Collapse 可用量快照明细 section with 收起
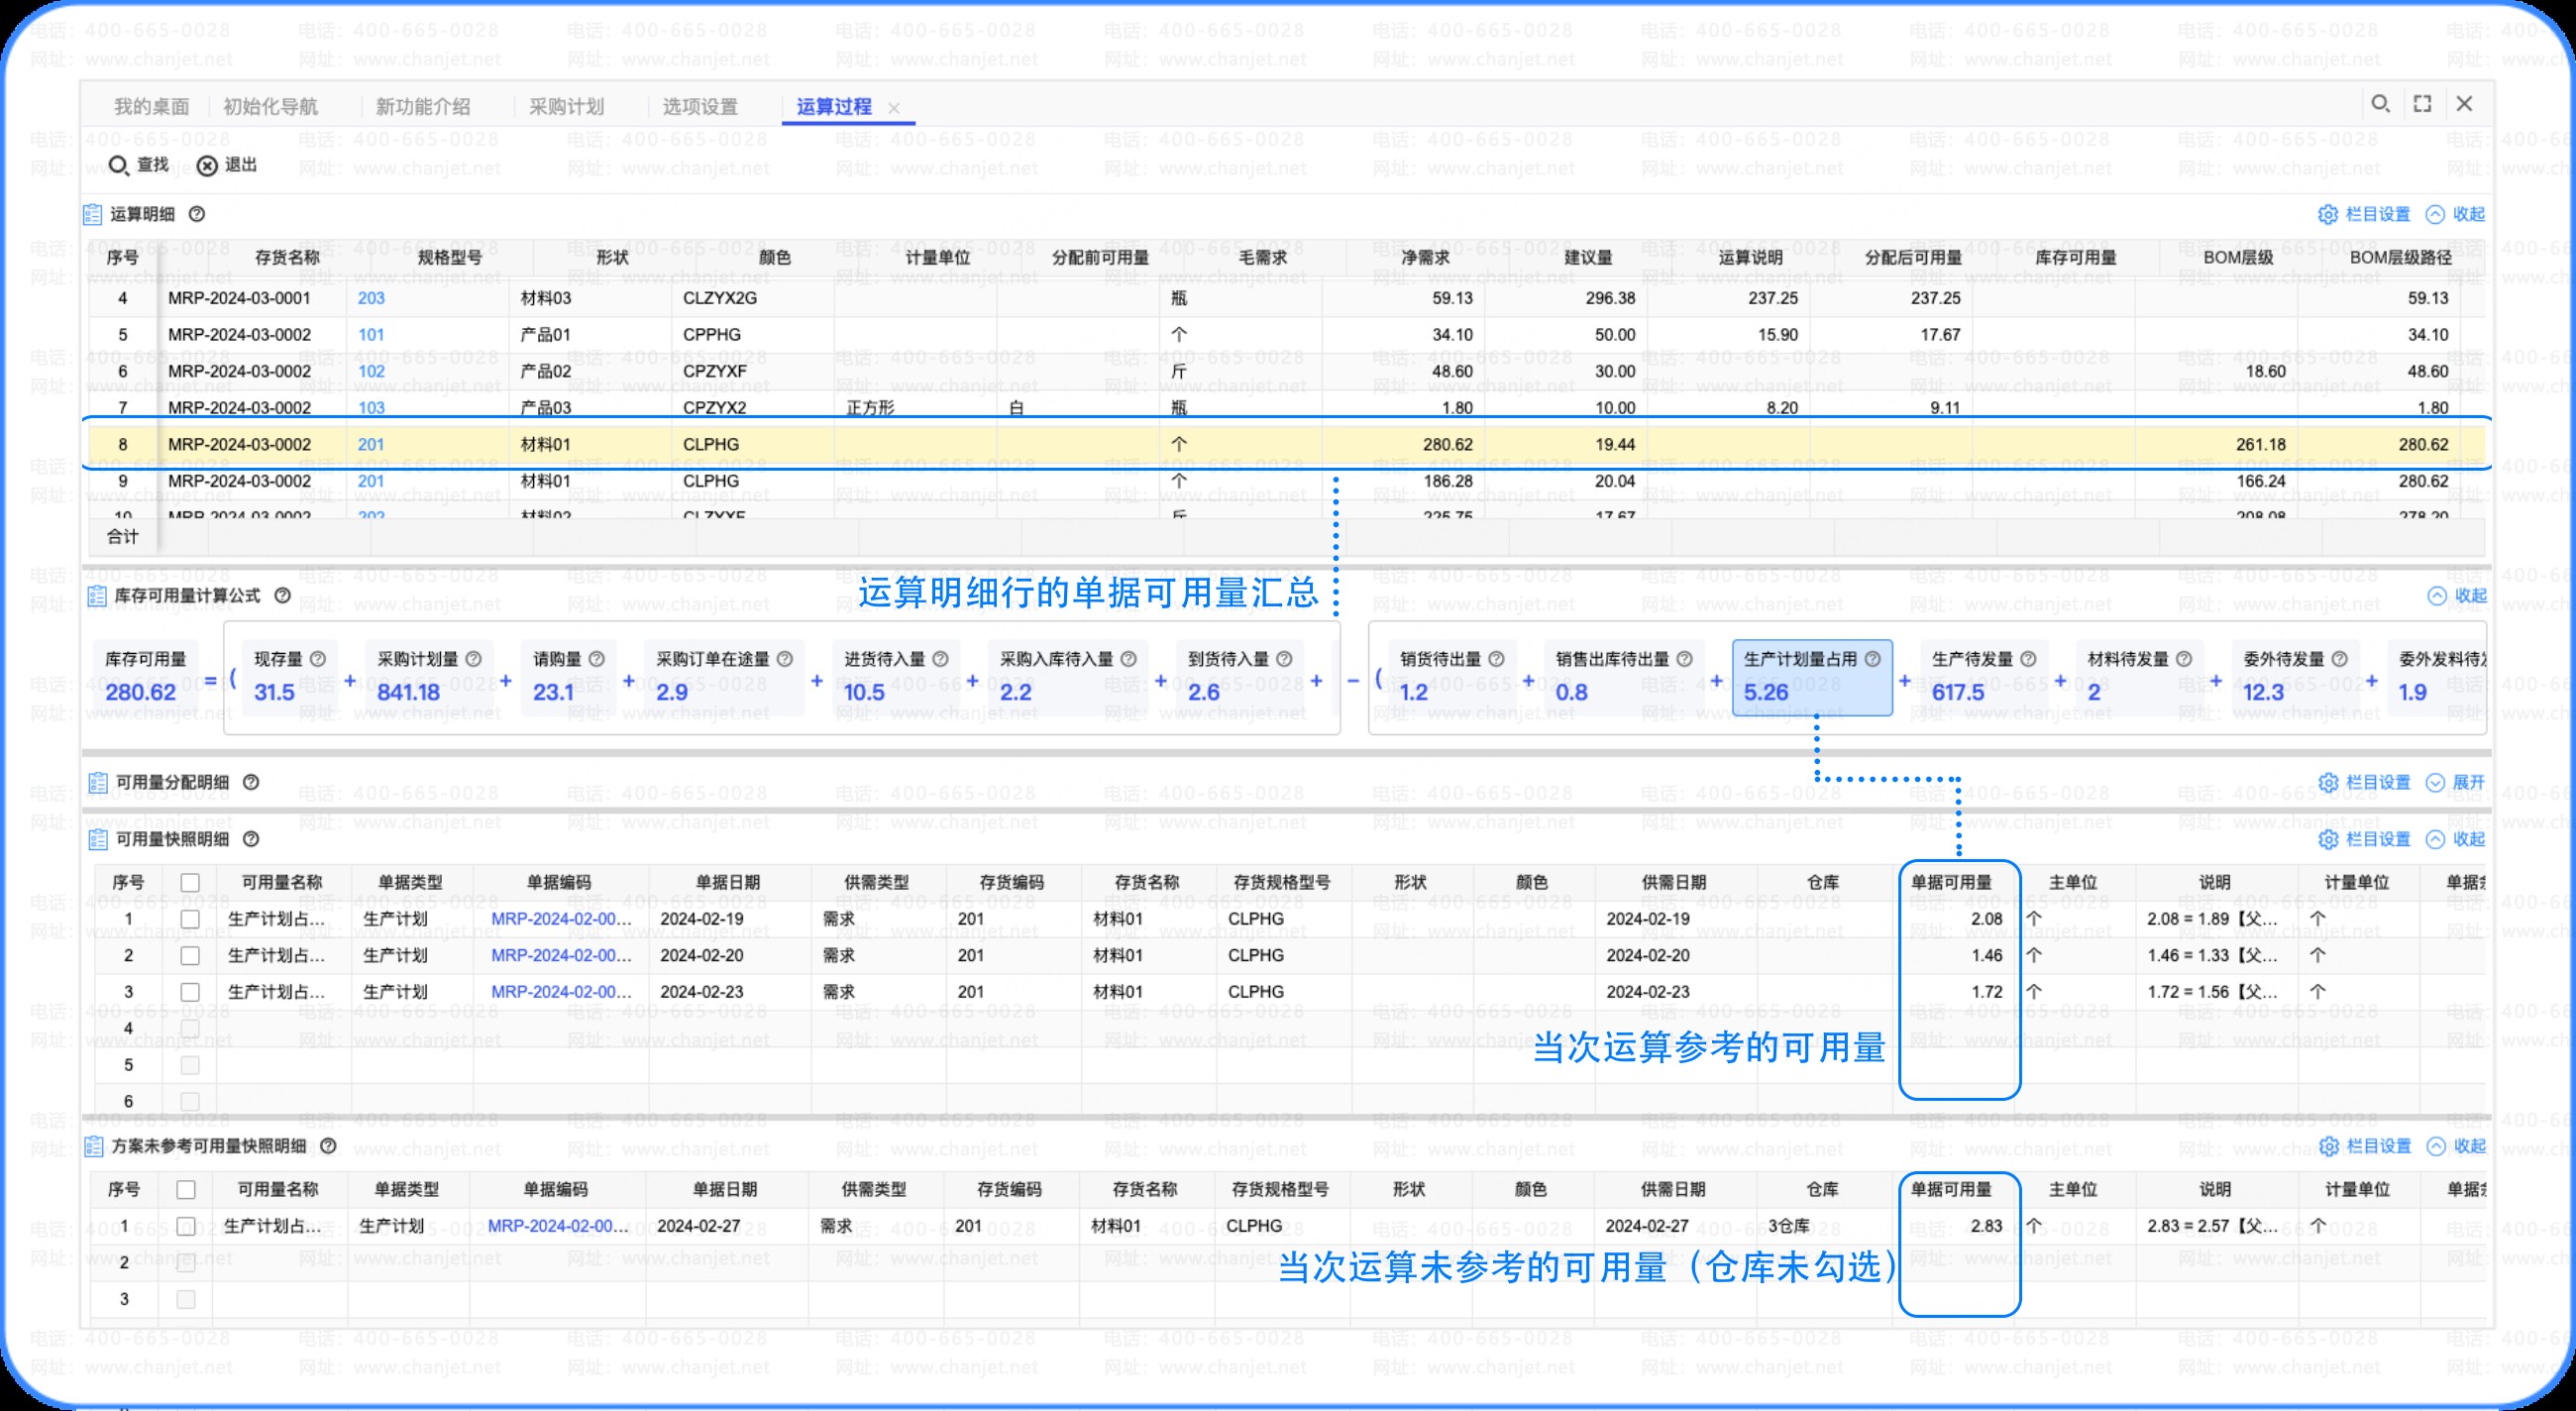The width and height of the screenshot is (2576, 1411). pos(2456,840)
